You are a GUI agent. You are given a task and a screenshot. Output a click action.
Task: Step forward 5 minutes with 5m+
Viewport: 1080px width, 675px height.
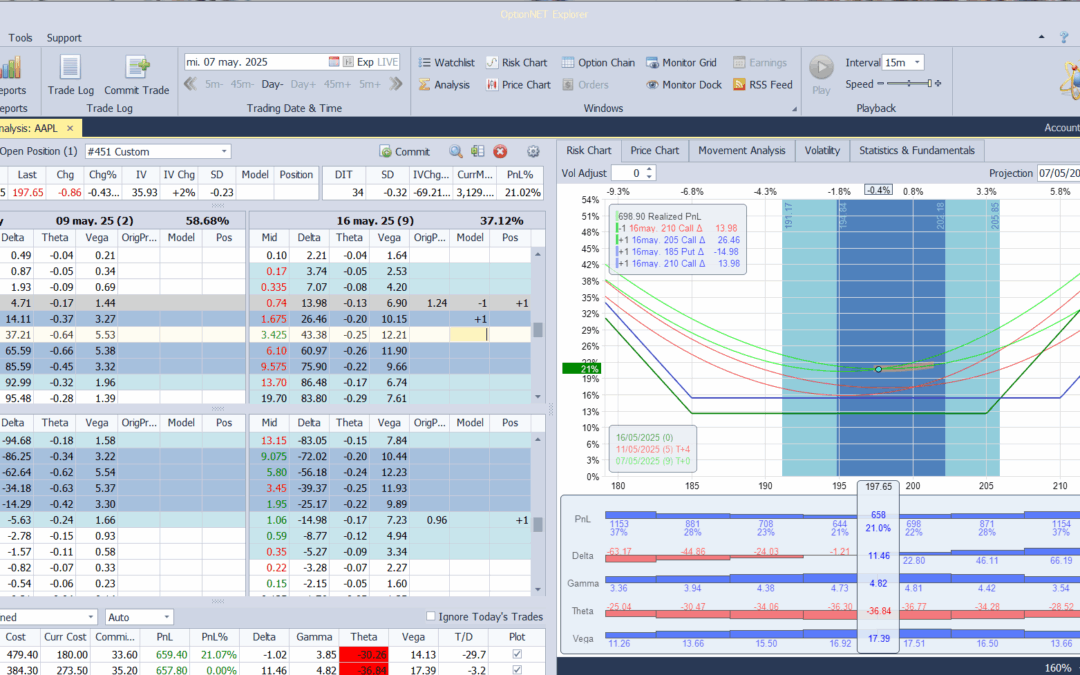(369, 84)
